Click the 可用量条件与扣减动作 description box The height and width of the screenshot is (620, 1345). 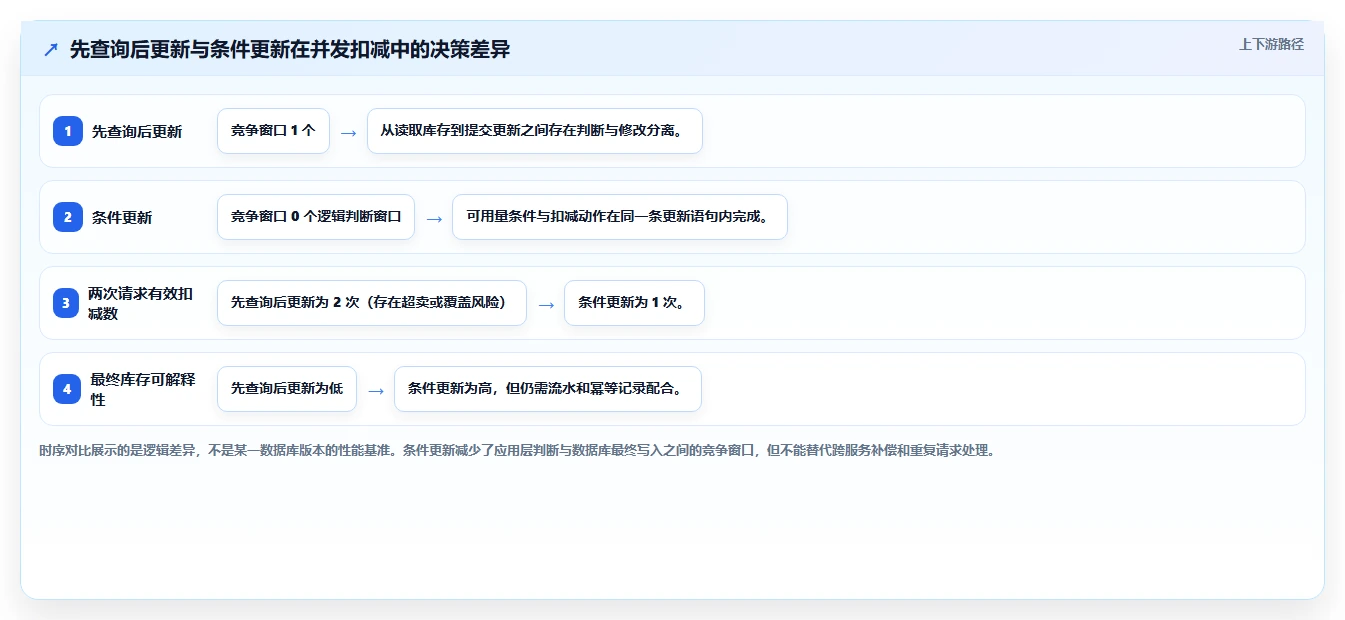620,217
